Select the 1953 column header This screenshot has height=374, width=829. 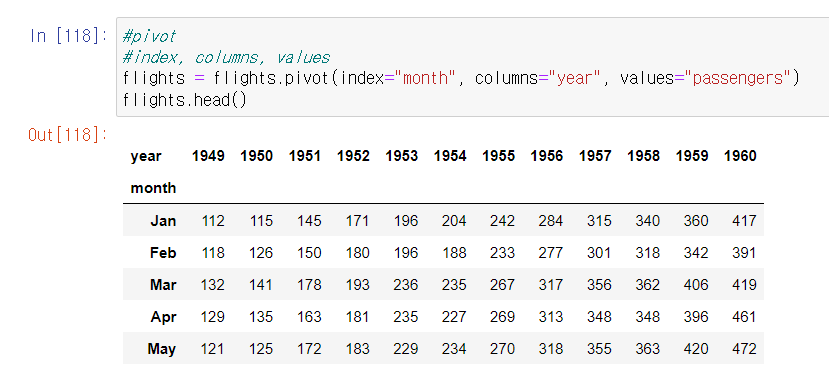[402, 156]
